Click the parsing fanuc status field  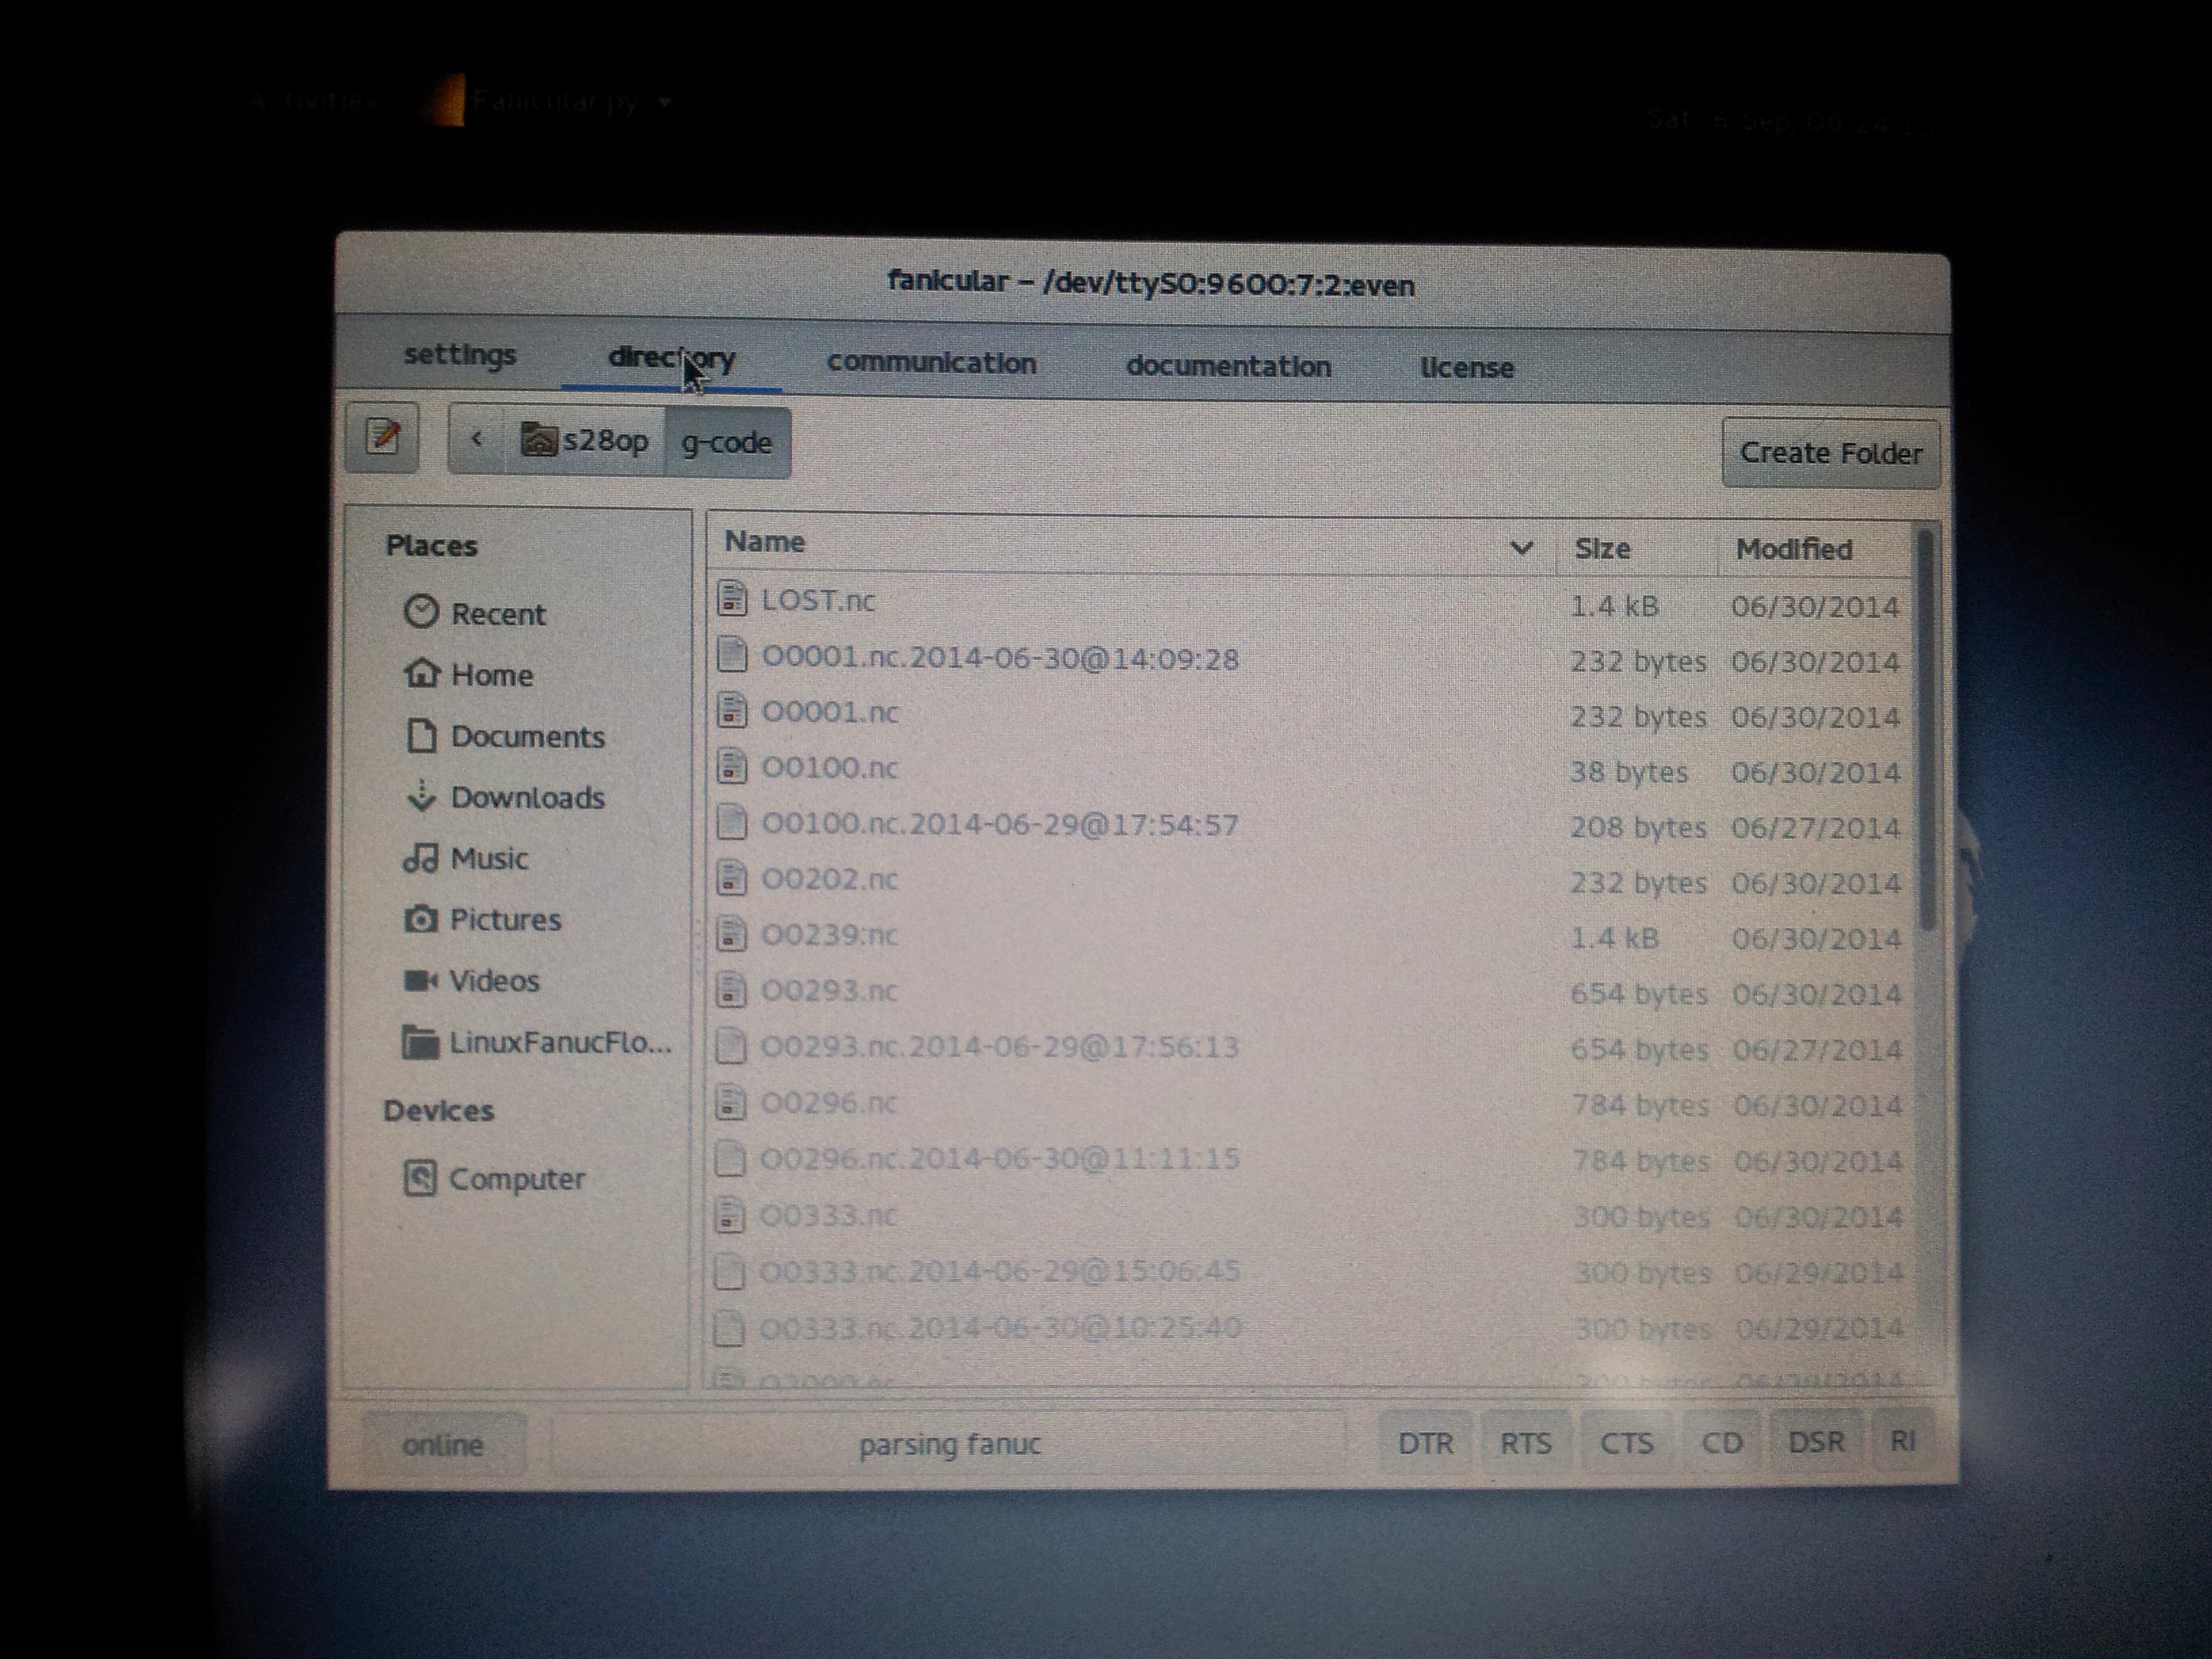pyautogui.click(x=949, y=1444)
